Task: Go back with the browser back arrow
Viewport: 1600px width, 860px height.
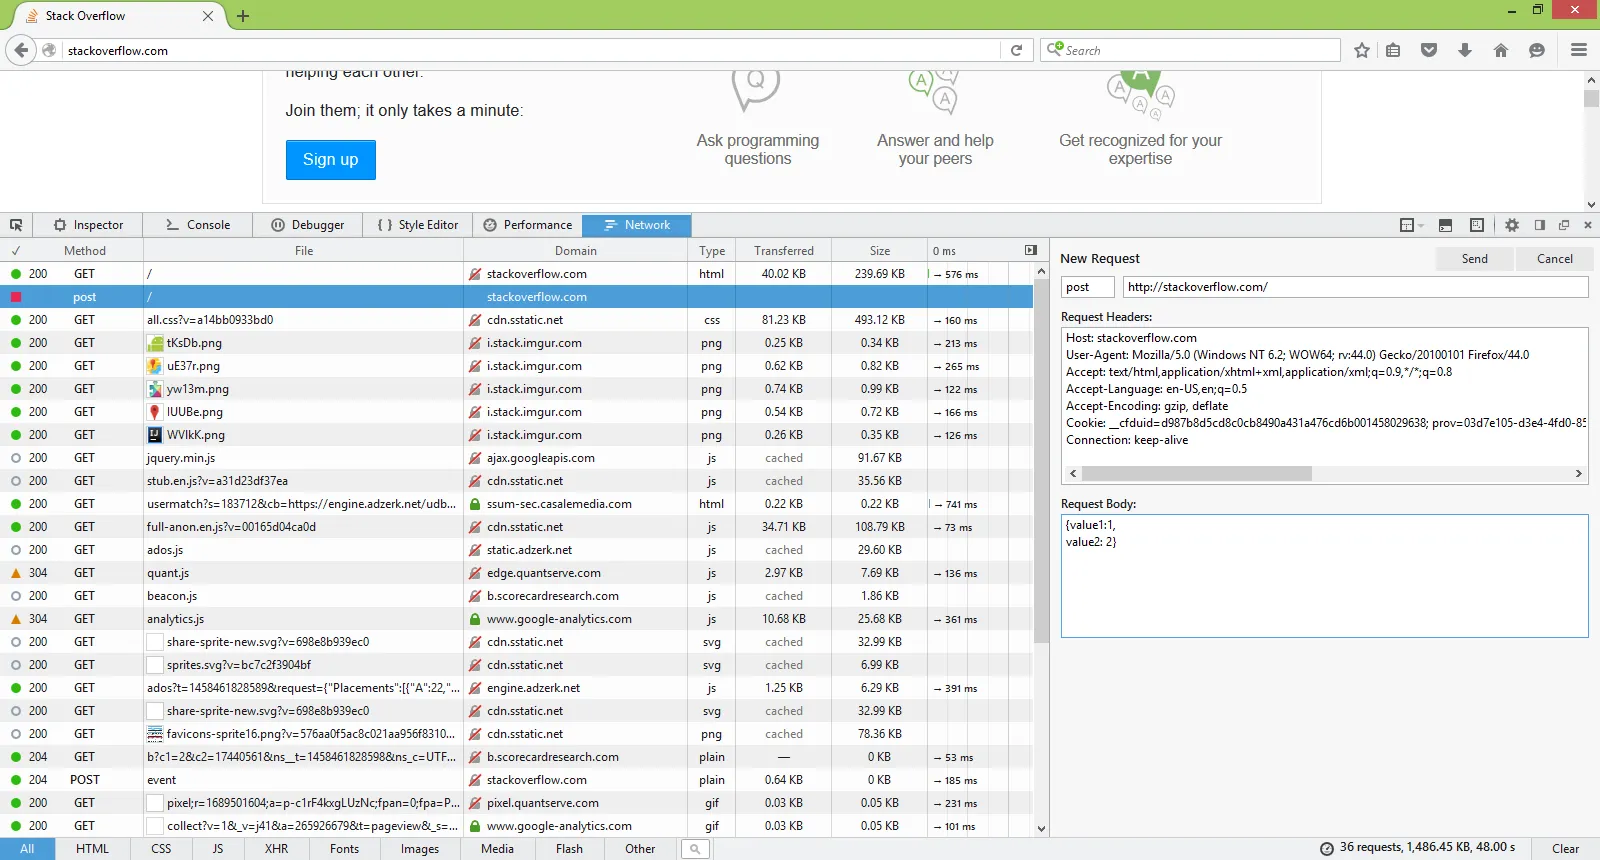Action: coord(21,50)
